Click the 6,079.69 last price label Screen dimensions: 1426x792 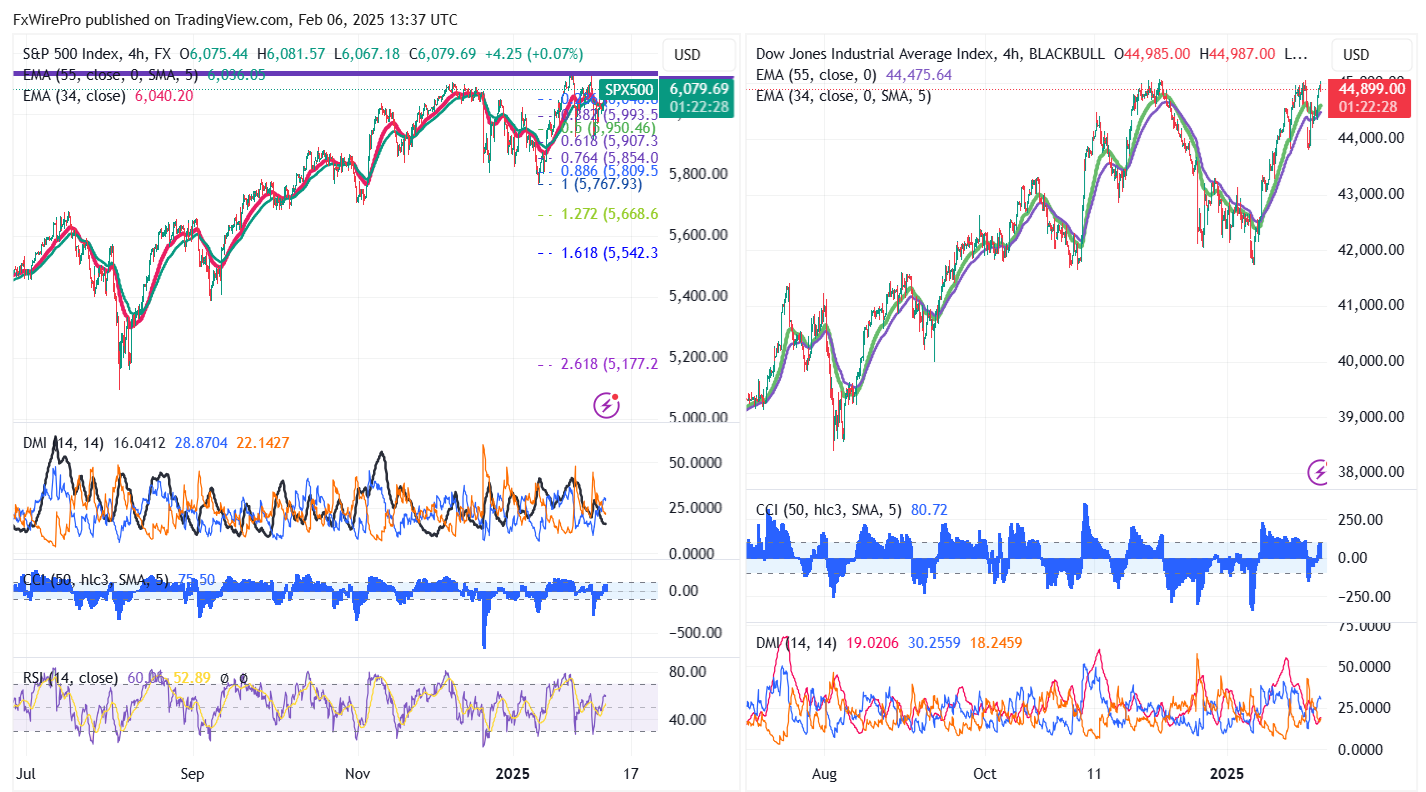point(699,89)
